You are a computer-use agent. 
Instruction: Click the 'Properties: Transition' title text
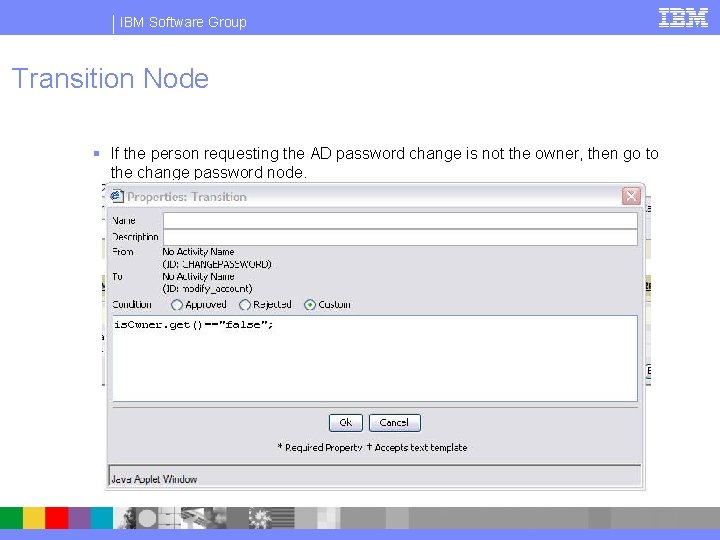187,197
